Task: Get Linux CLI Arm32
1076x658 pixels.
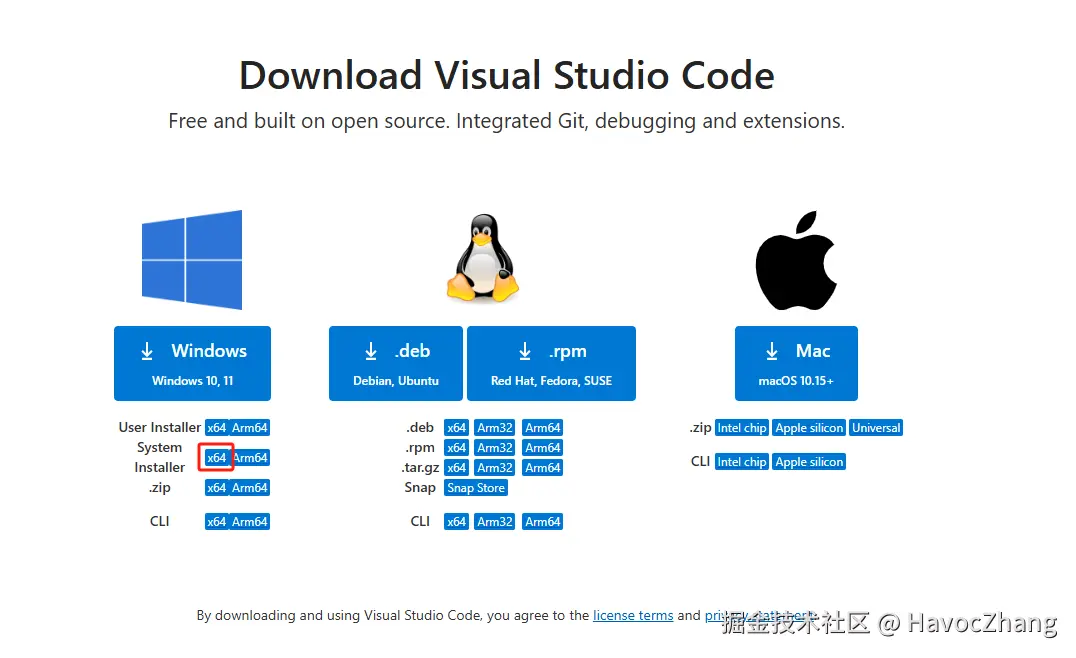Action: [495, 521]
